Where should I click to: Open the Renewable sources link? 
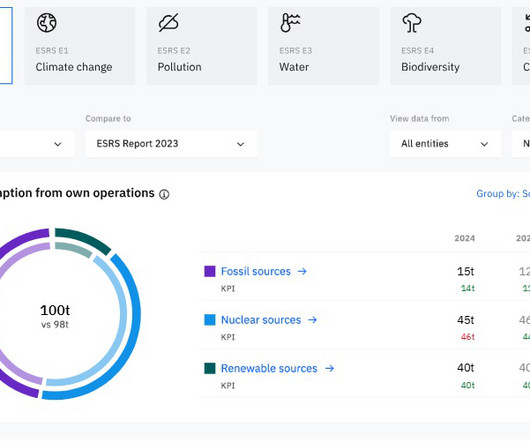[269, 368]
